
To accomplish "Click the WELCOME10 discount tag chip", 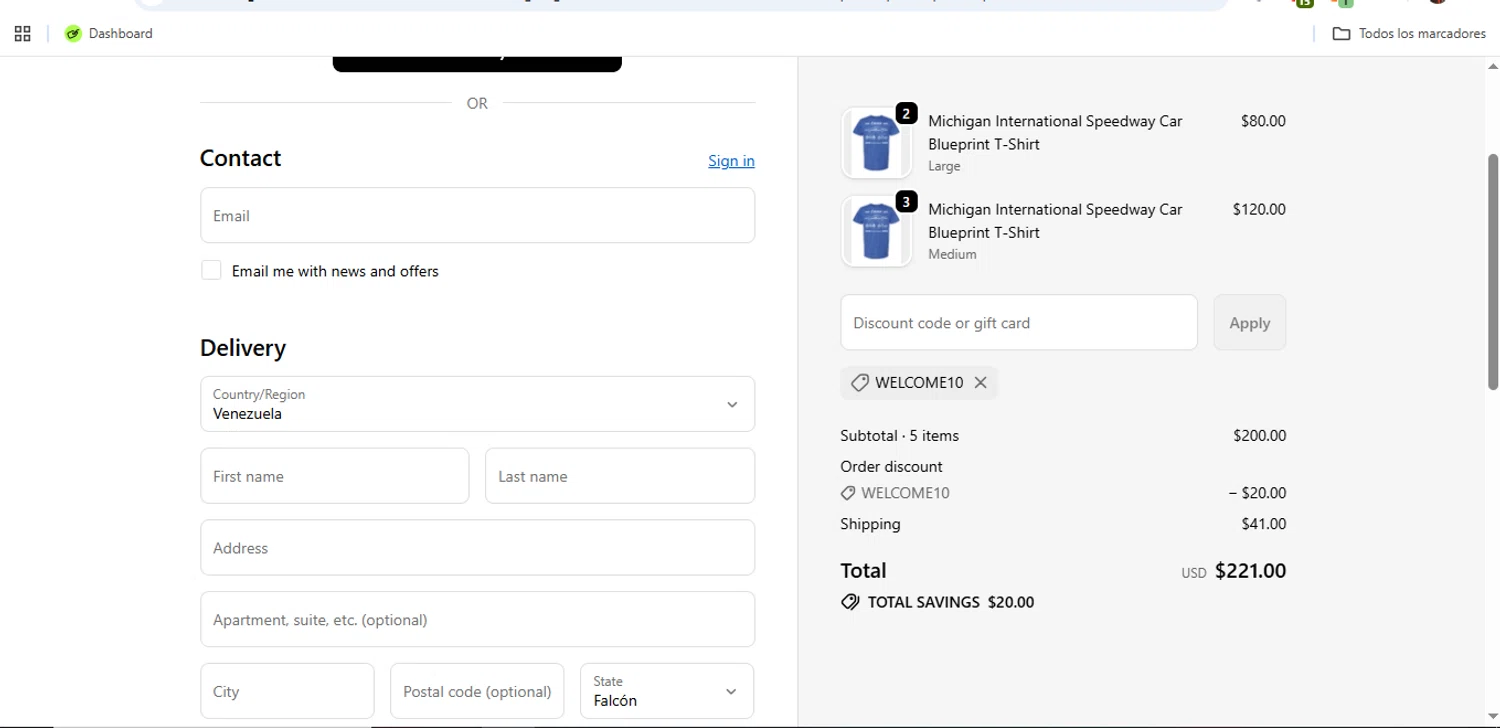I will click(919, 383).
